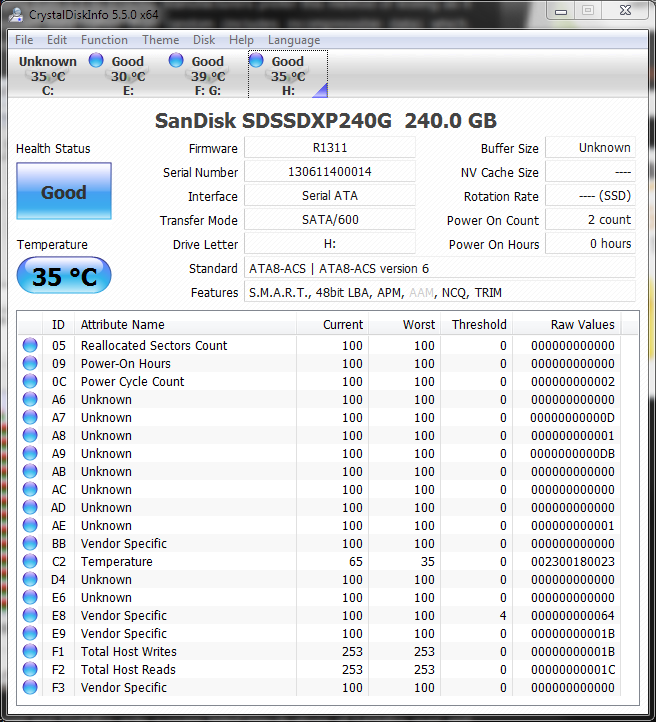
Task: Open the Function menu
Action: tap(104, 40)
